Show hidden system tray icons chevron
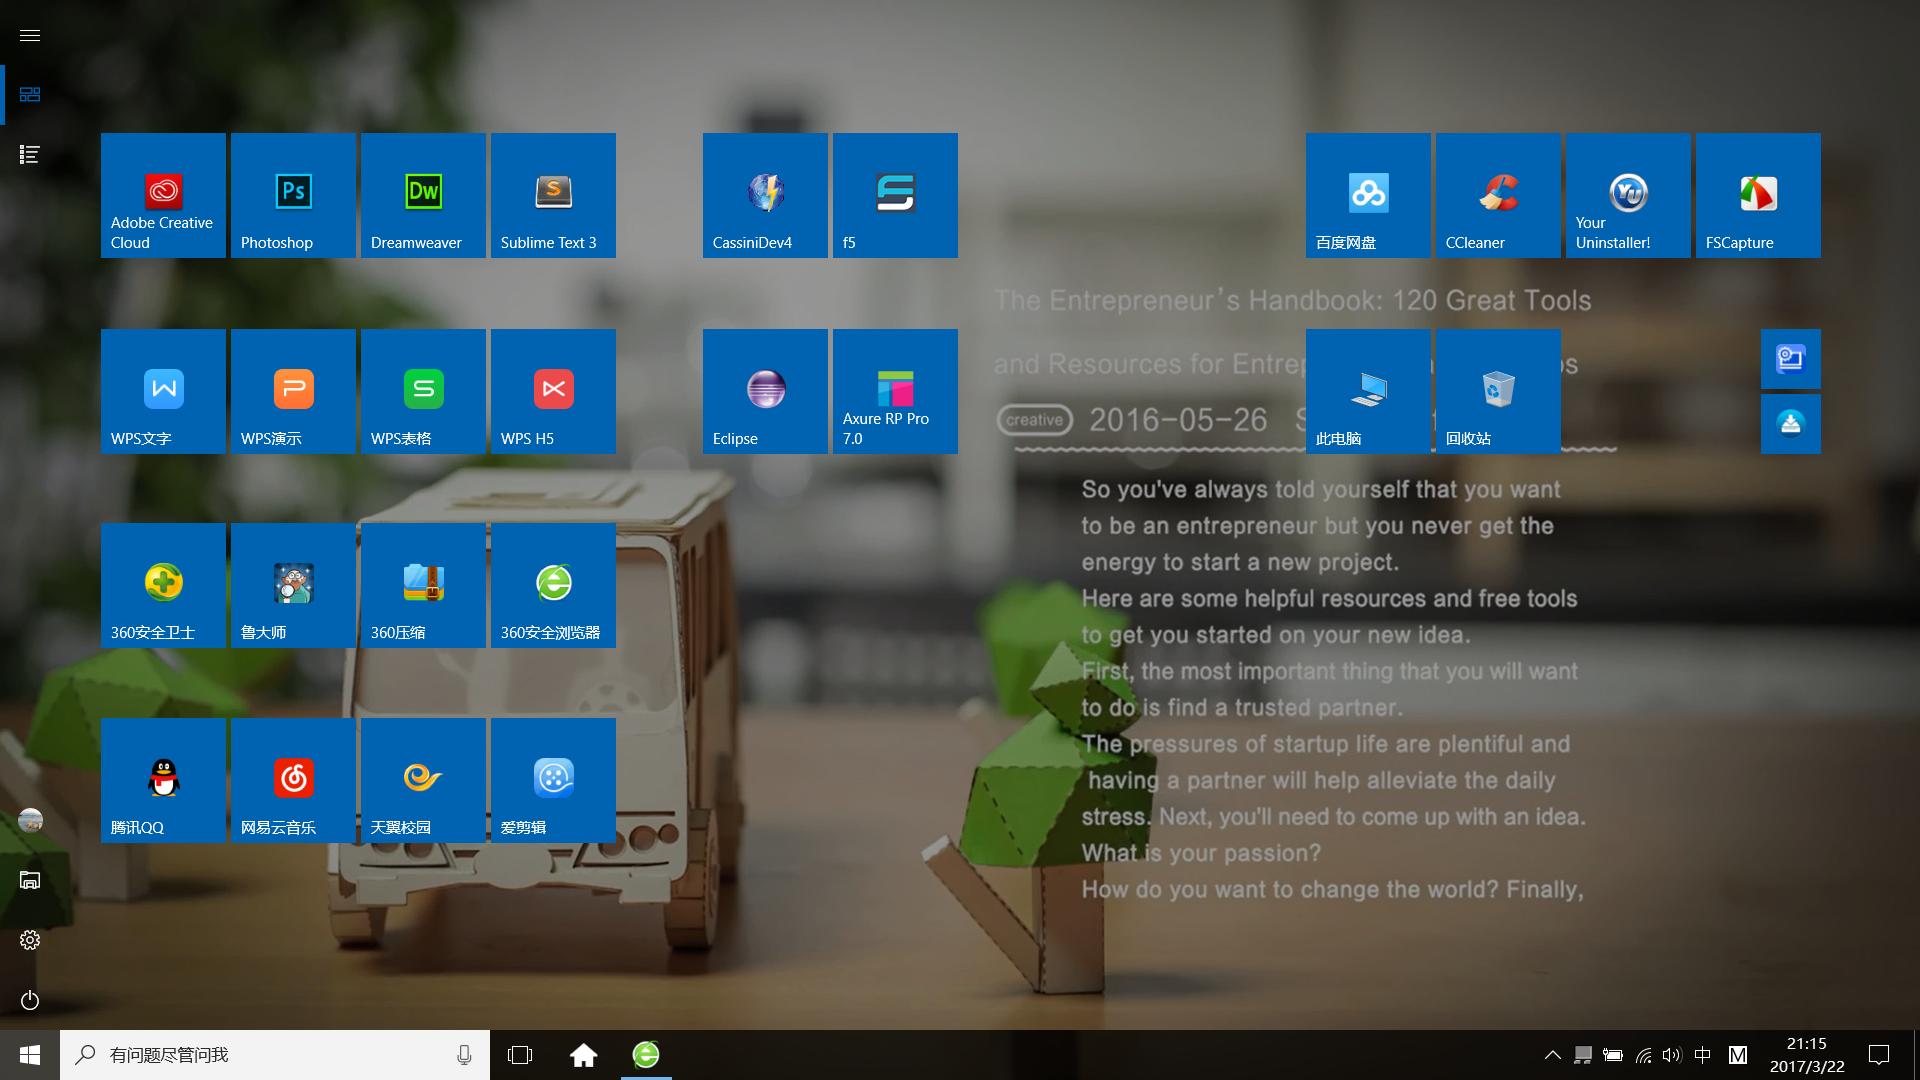Image resolution: width=1920 pixels, height=1080 pixels. (x=1552, y=1055)
